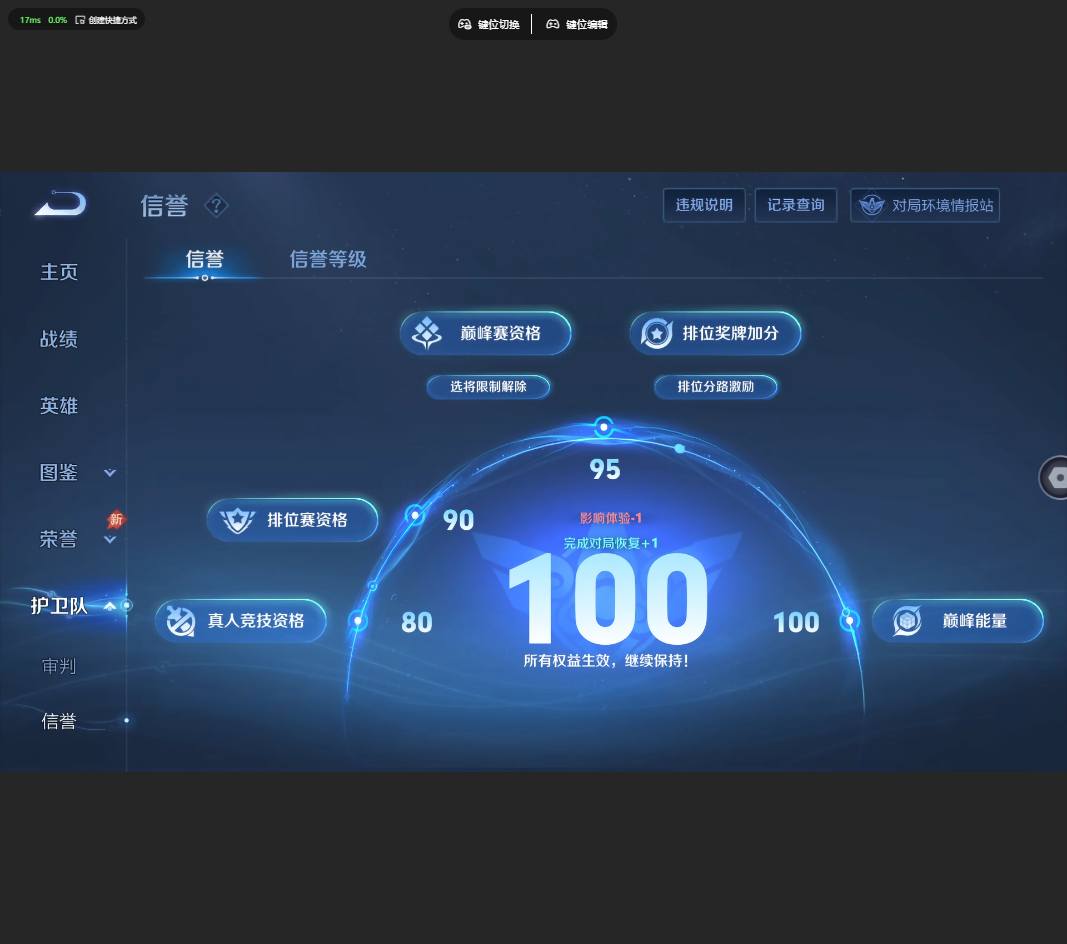Screen dimensions: 1067x944
Task: Open the floating hexagon button at right edge
Action: click(1053, 477)
